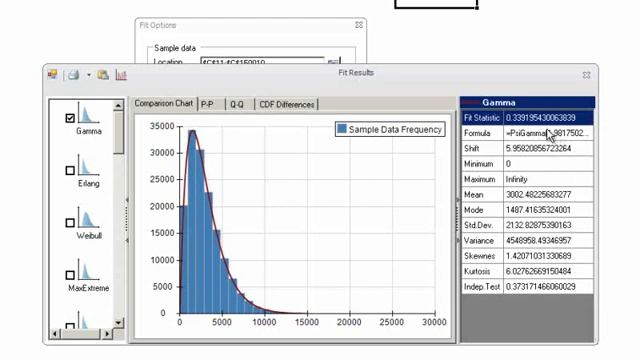640x360 pixels.
Task: Select the Weibull distribution thumbnail
Action: click(x=88, y=218)
